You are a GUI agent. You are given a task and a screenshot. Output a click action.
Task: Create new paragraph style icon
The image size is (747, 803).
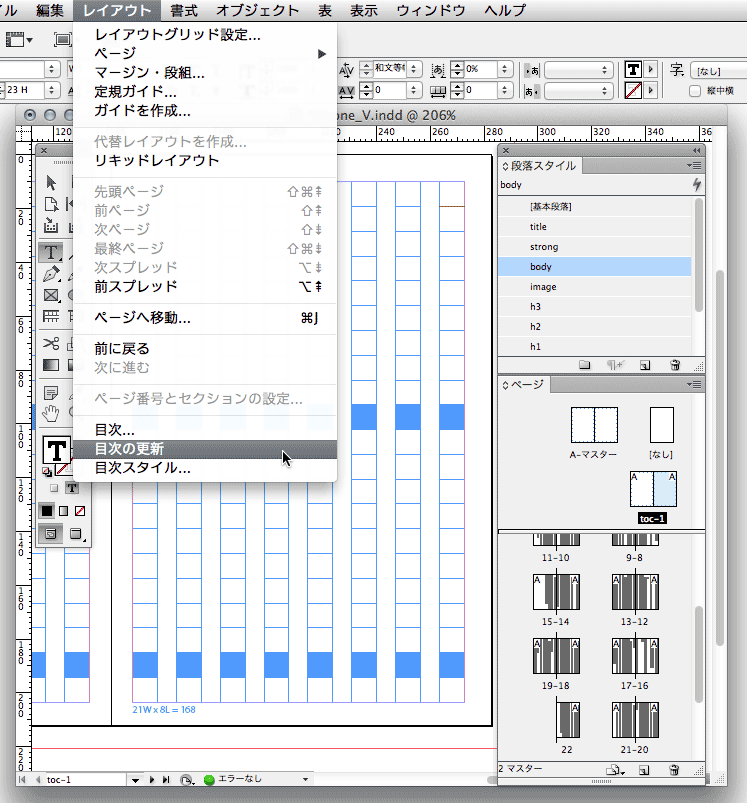tap(645, 365)
